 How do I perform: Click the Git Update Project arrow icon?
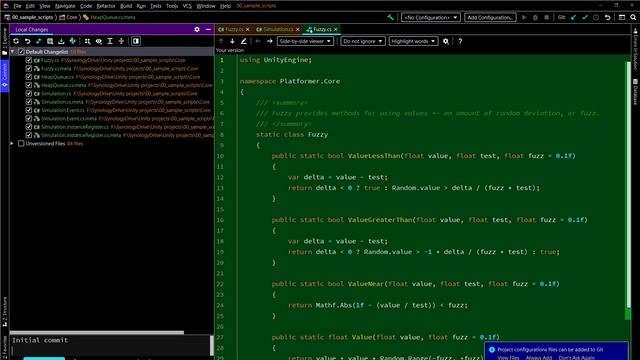[573, 17]
